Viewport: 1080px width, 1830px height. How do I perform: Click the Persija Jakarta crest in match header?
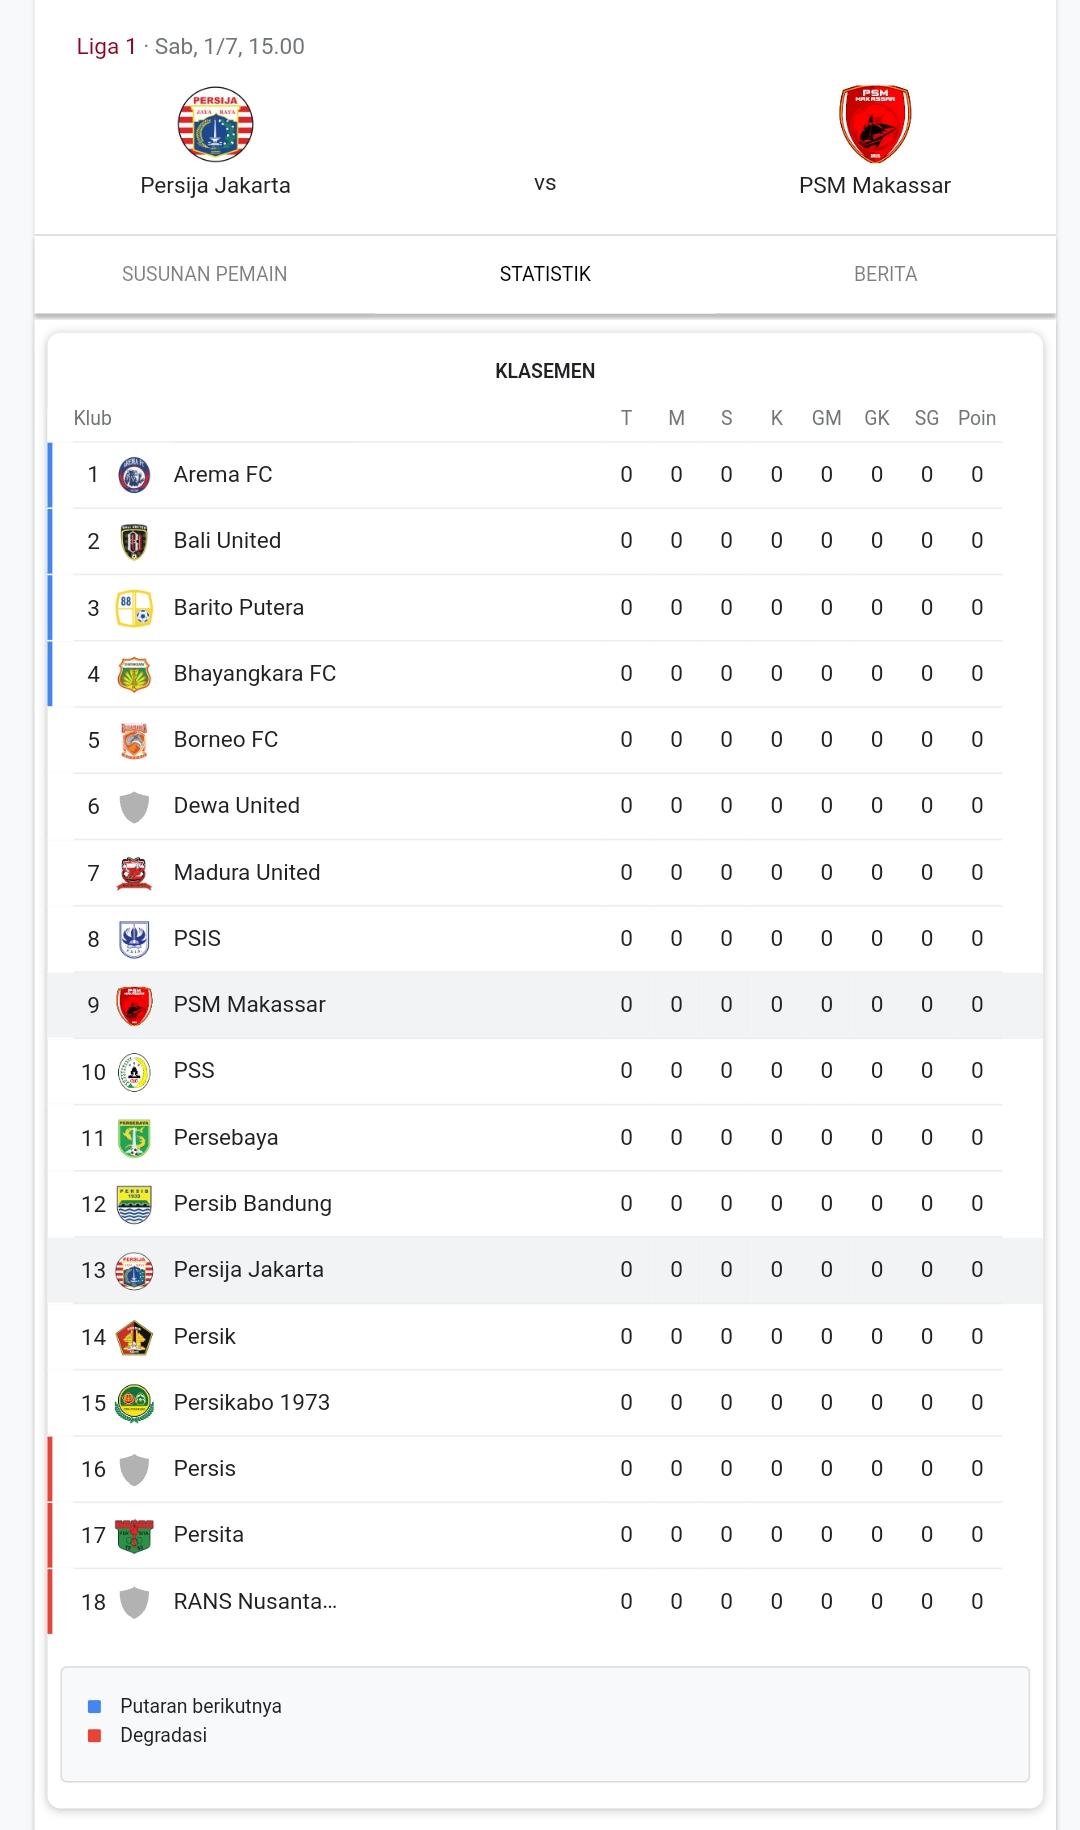pyautogui.click(x=215, y=124)
